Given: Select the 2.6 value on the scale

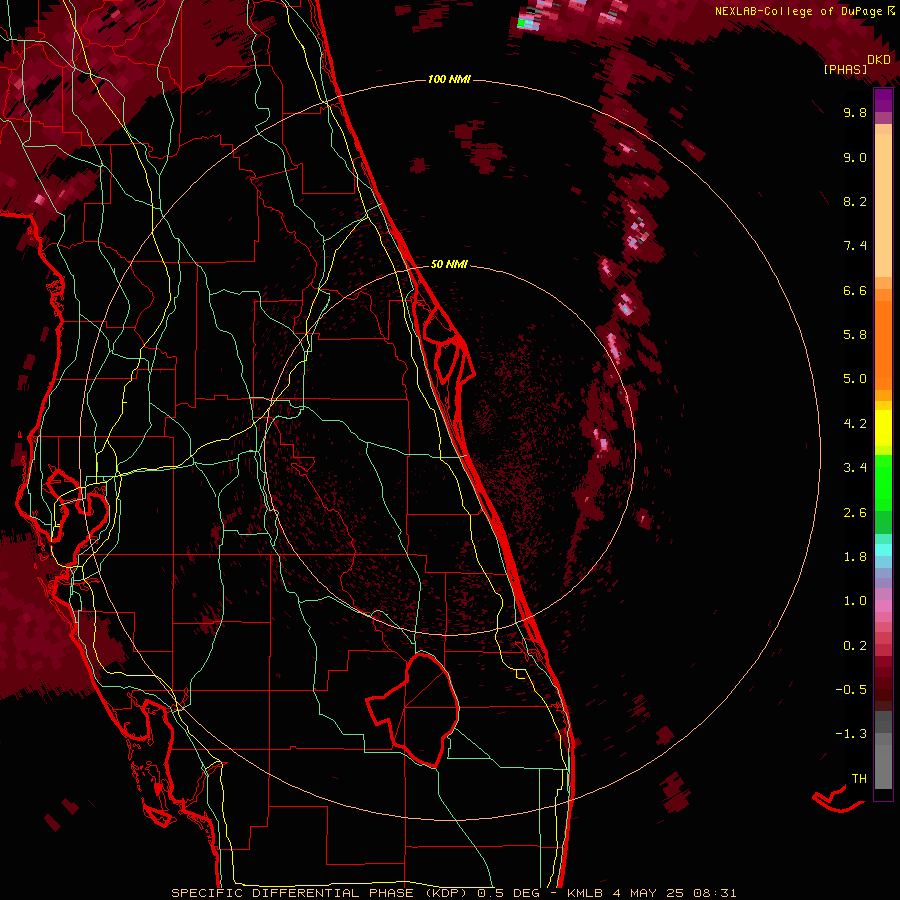Looking at the screenshot, I should click(855, 513).
